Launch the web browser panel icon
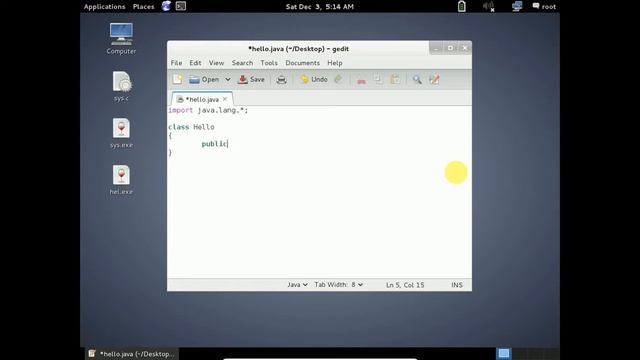The height and width of the screenshot is (360, 640). pyautogui.click(x=166, y=6)
